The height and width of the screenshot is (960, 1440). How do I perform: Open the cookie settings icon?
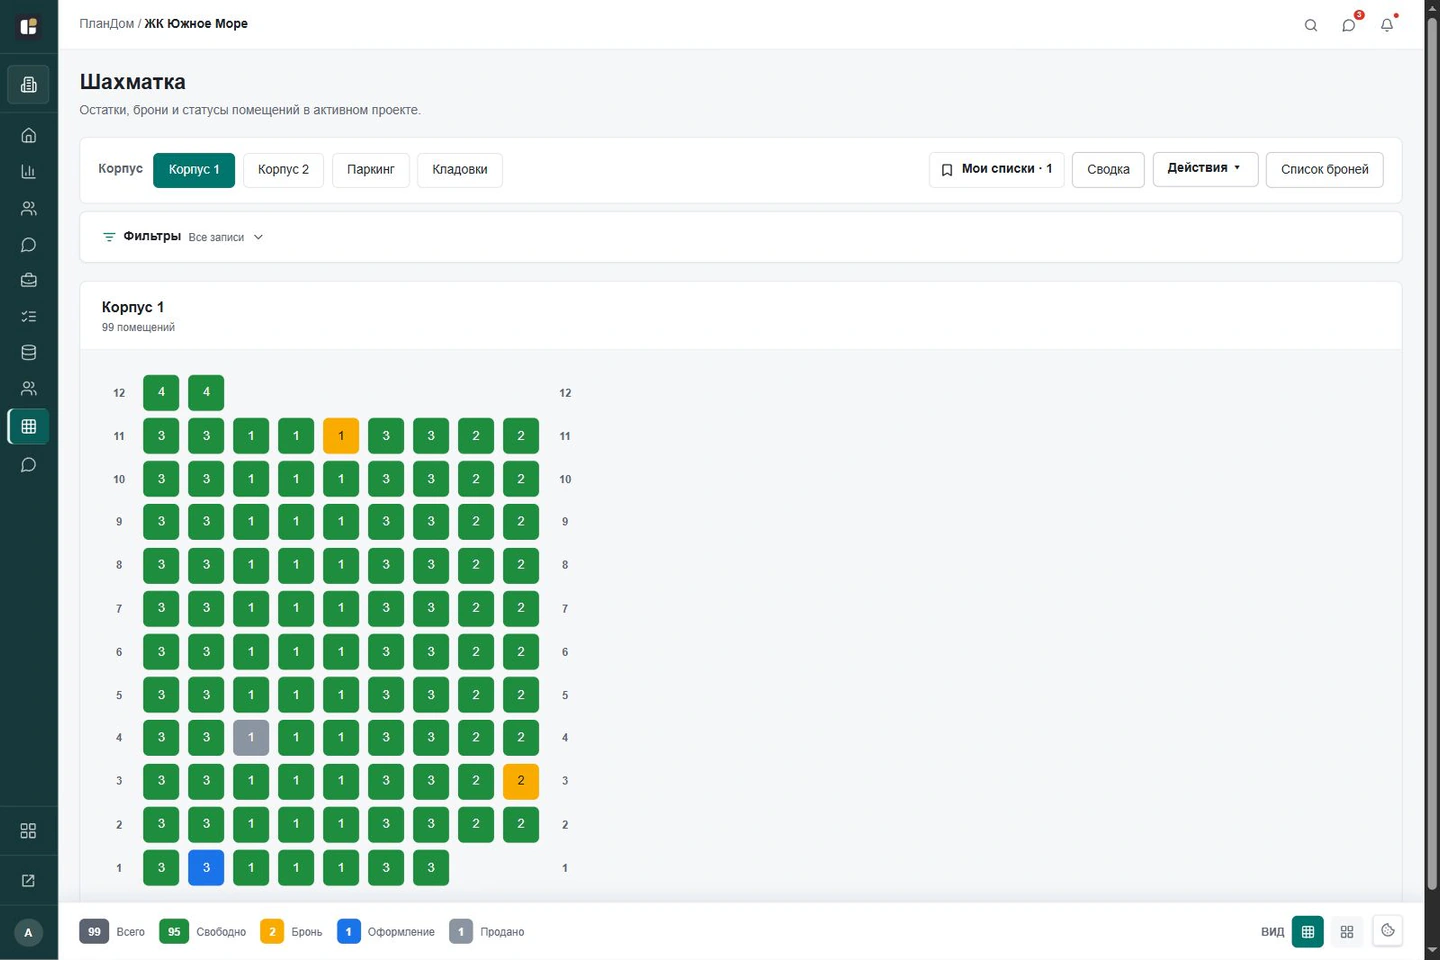point(1387,931)
